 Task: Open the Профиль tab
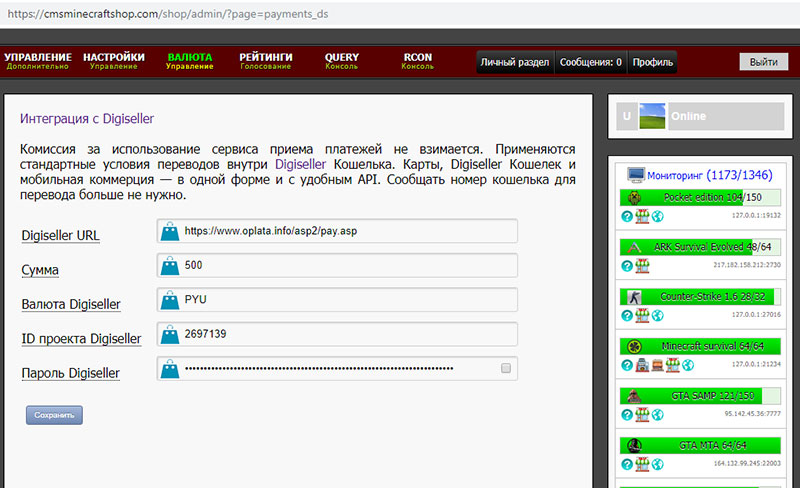click(x=653, y=62)
